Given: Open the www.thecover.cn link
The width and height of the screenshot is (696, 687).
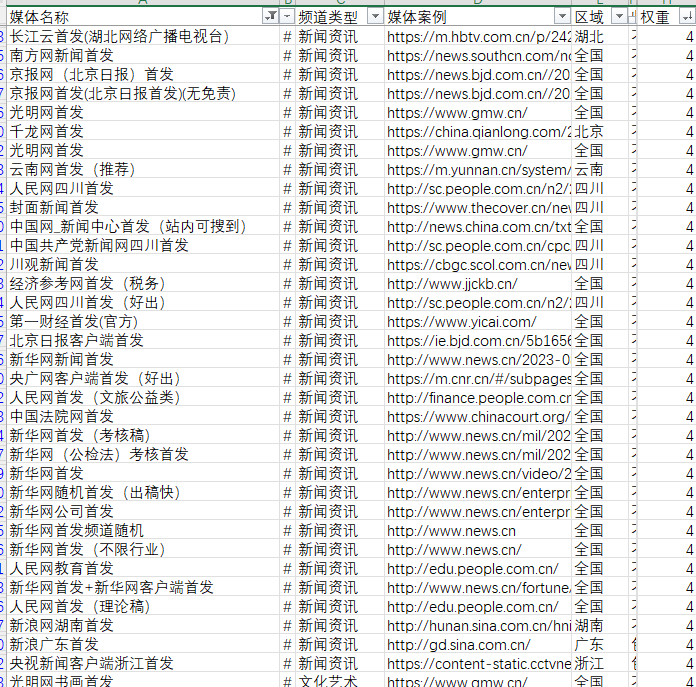Looking at the screenshot, I should pyautogui.click(x=478, y=207).
